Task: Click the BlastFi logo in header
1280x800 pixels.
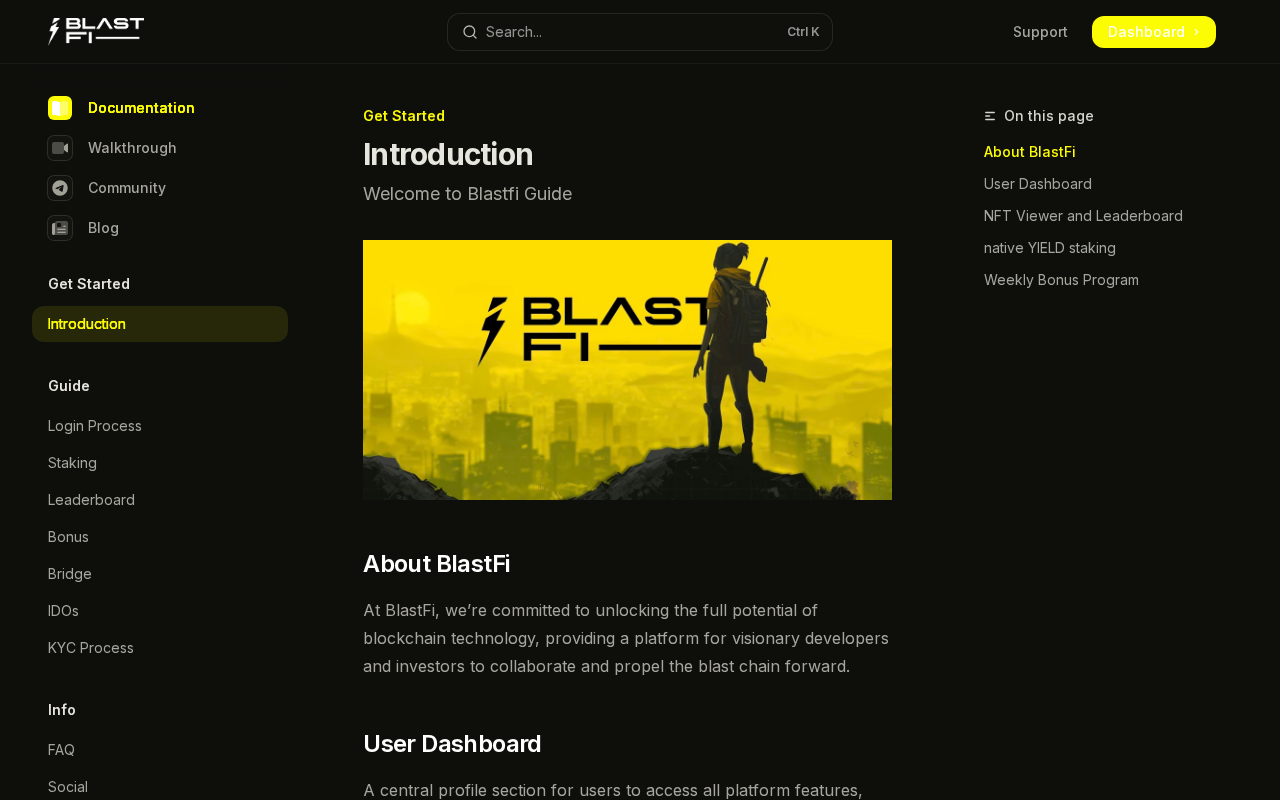Action: [x=96, y=31]
